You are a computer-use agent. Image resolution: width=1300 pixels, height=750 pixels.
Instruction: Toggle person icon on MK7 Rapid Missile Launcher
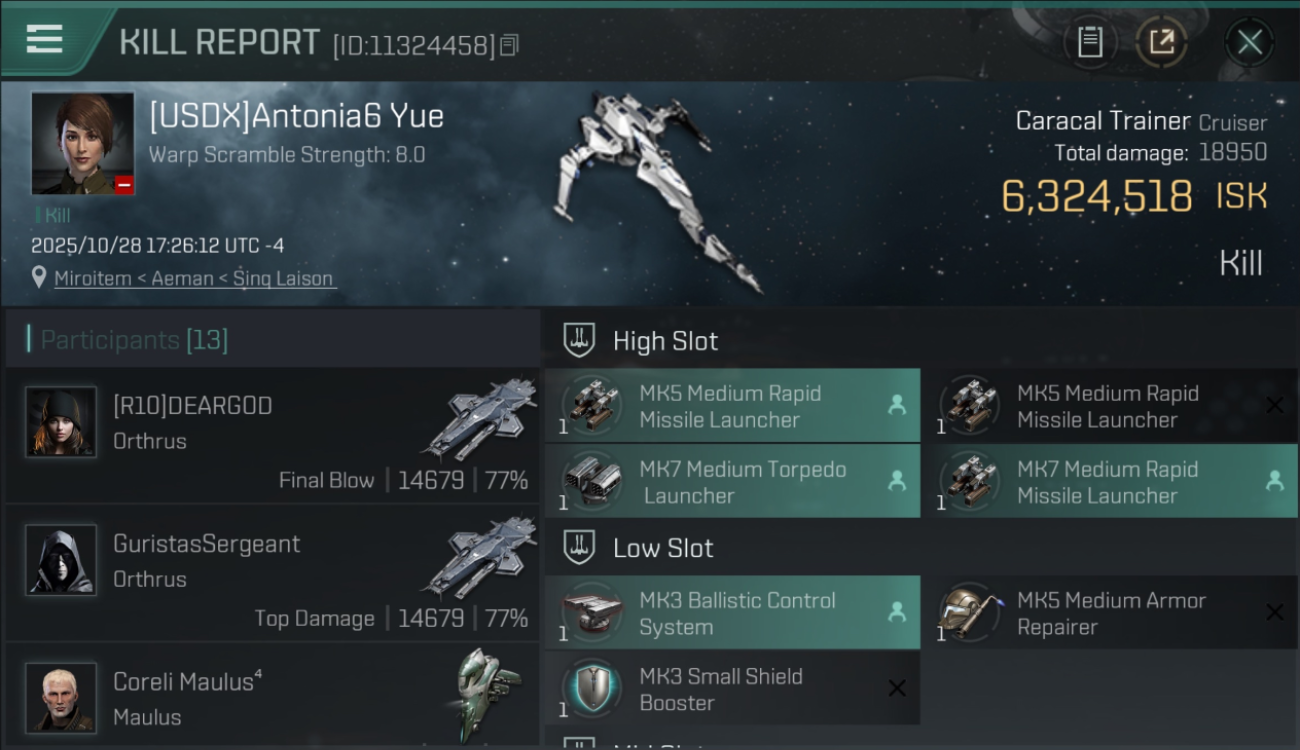tap(1274, 481)
